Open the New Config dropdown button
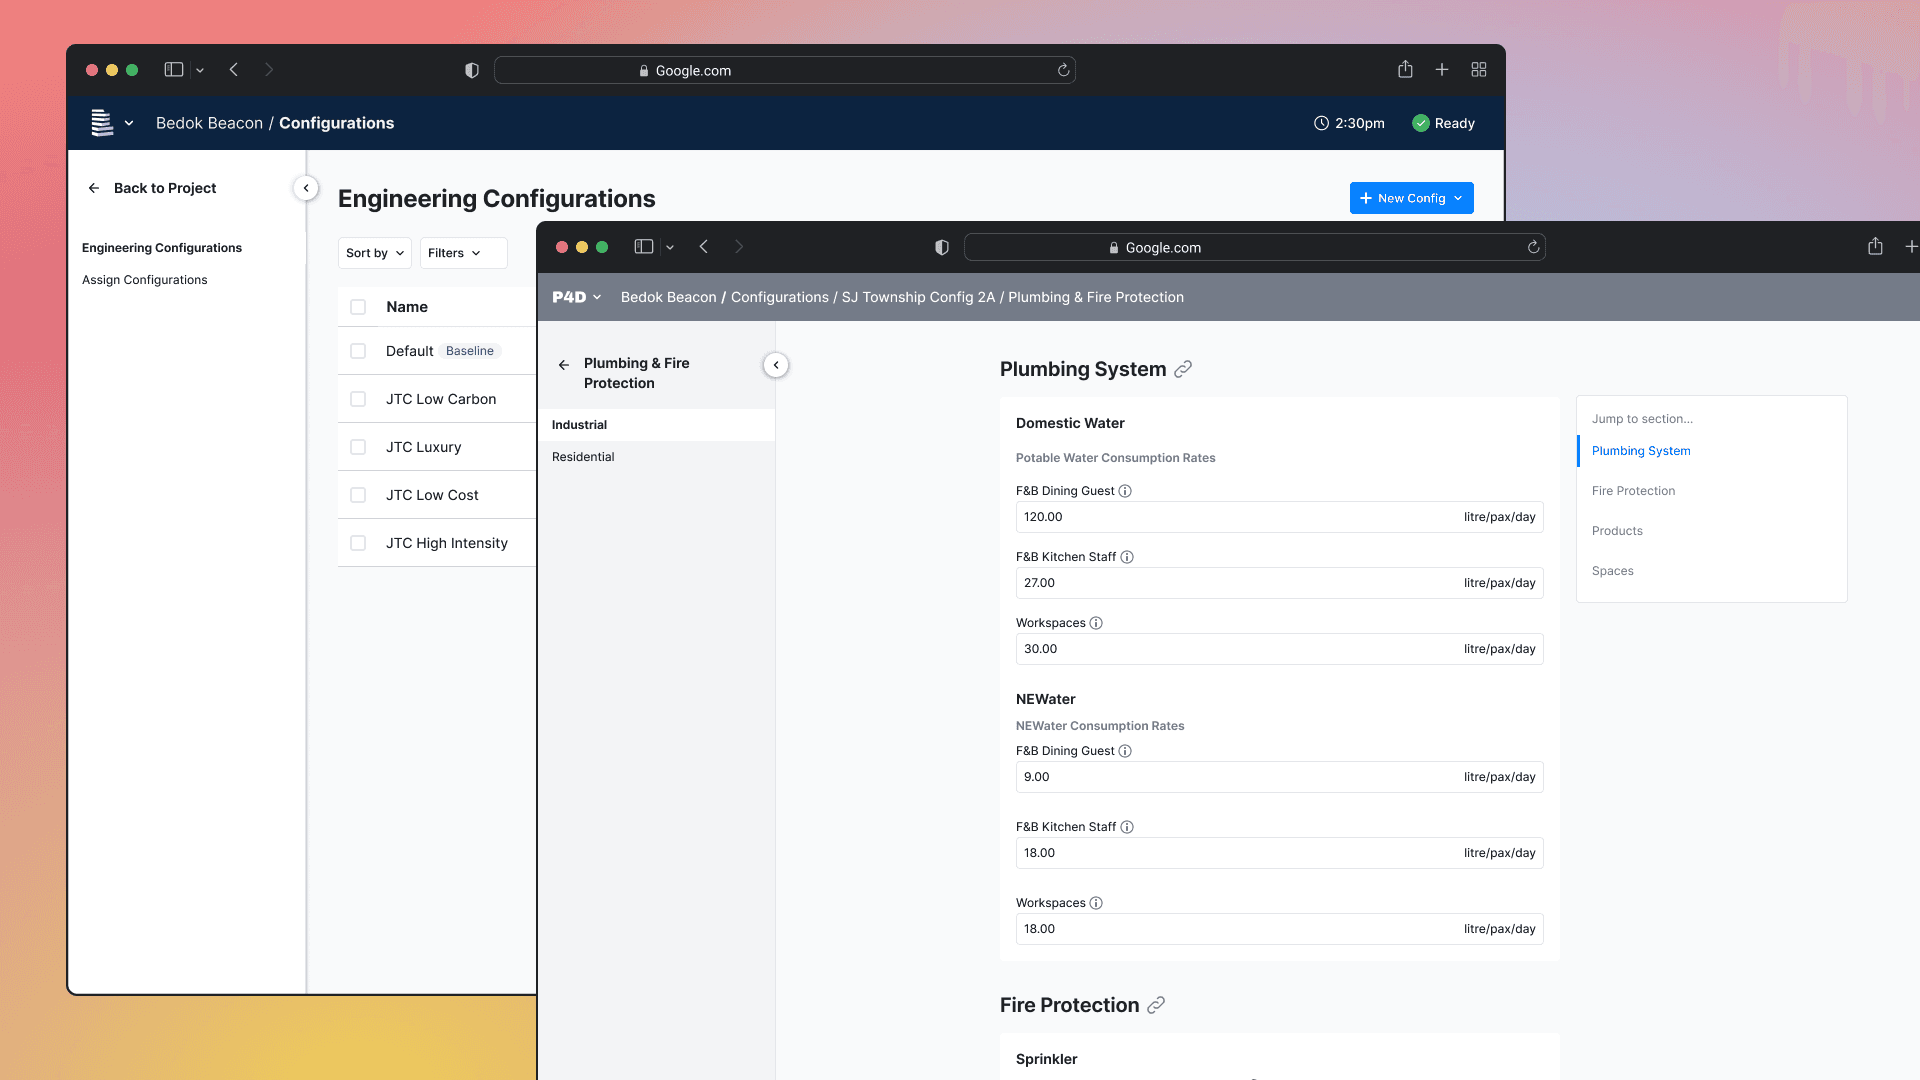Screen dimensions: 1920x1080 (x=1411, y=198)
